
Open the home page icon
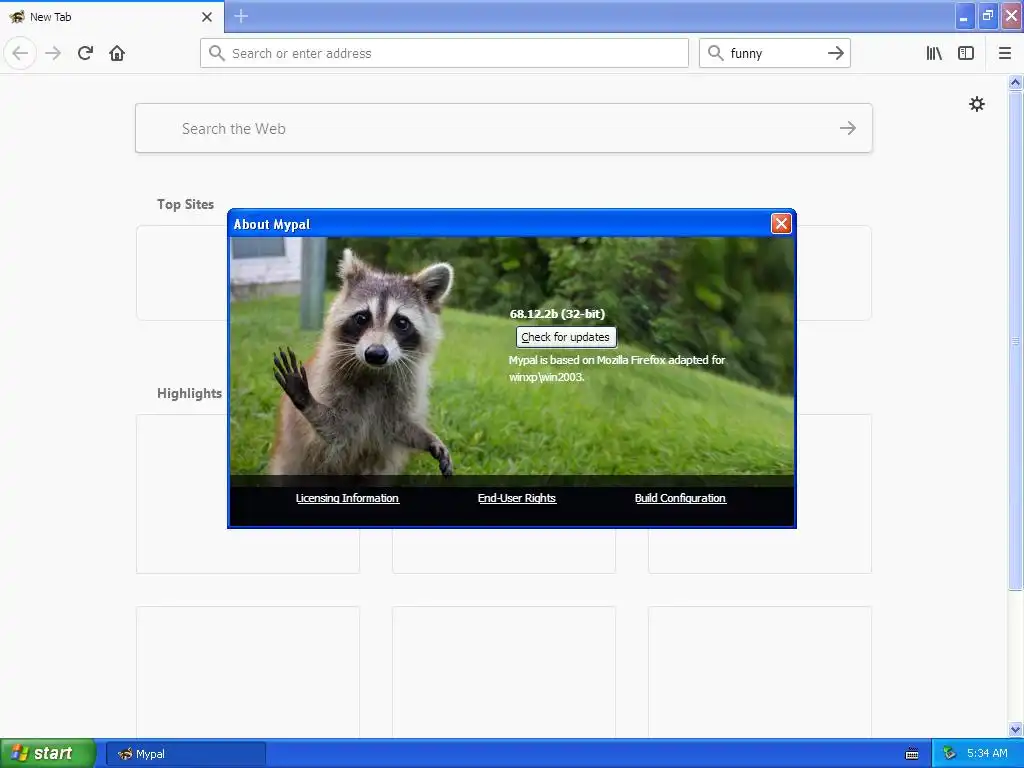click(117, 53)
